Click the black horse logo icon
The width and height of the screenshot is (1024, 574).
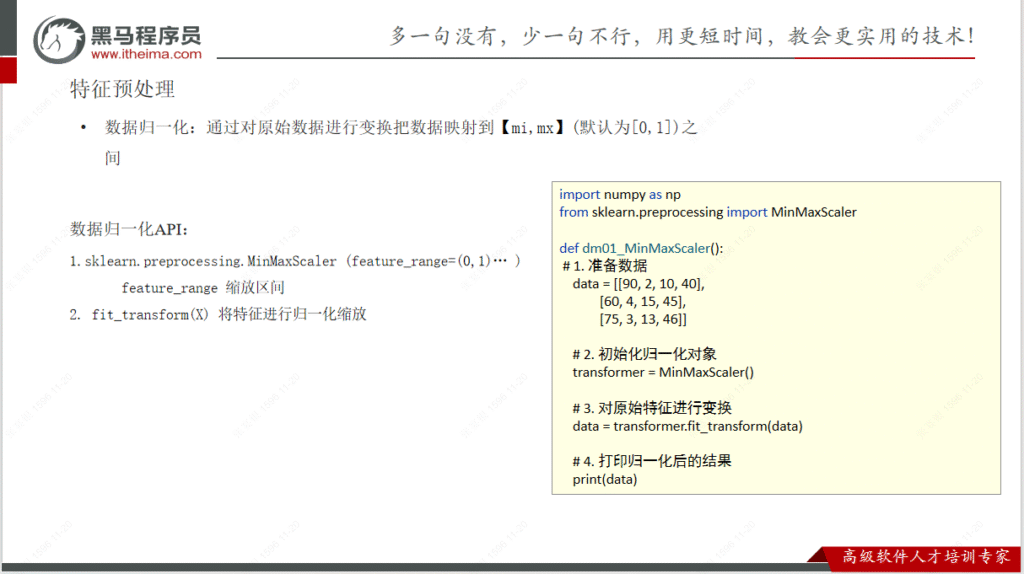pos(62,39)
